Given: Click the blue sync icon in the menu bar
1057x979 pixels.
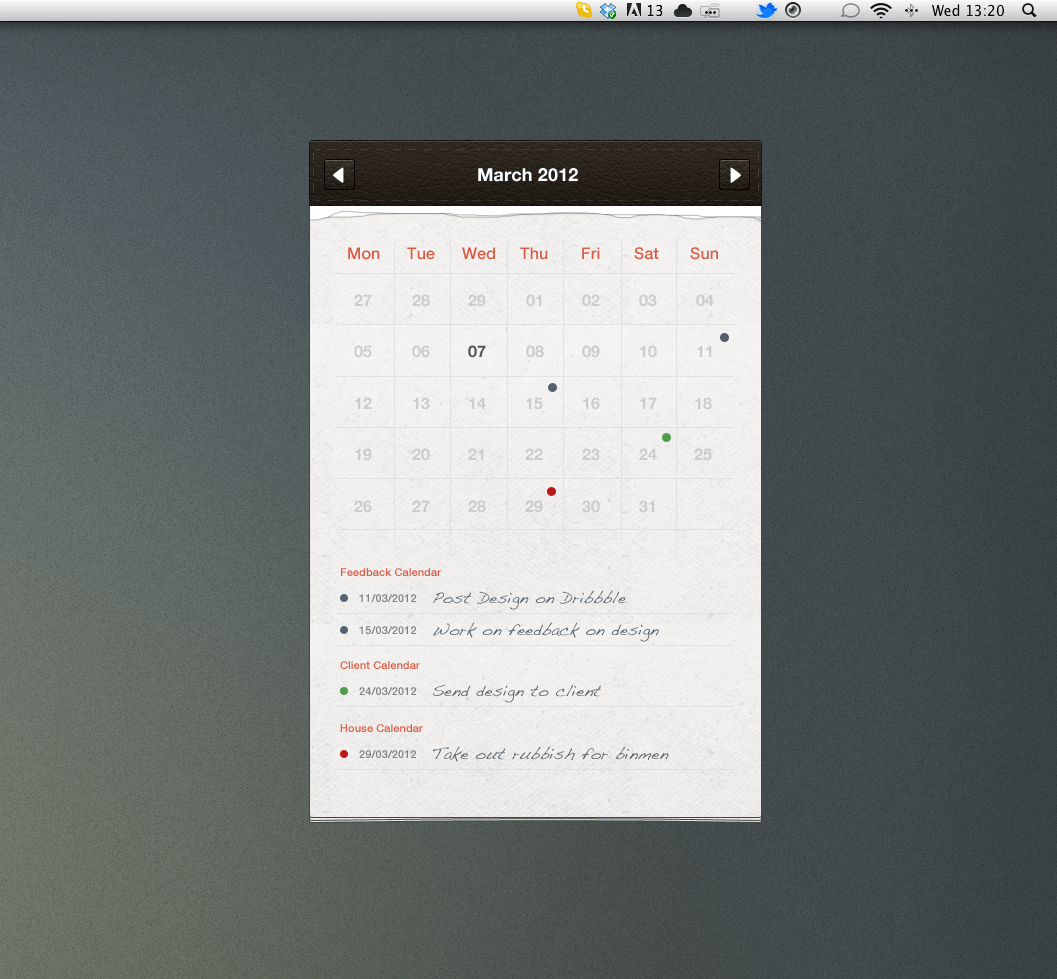Looking at the screenshot, I should pos(607,10).
